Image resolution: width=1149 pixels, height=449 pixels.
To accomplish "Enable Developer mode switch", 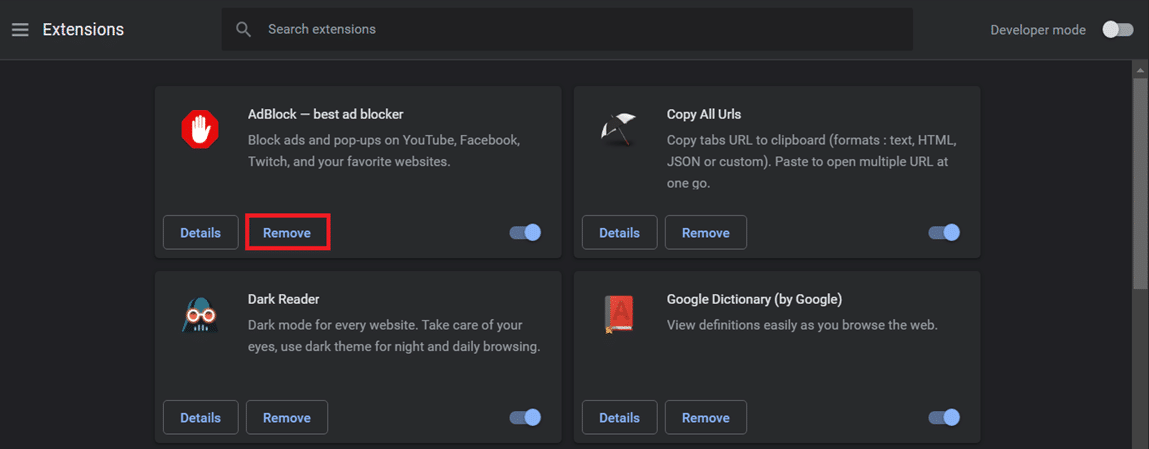I will pos(1117,30).
